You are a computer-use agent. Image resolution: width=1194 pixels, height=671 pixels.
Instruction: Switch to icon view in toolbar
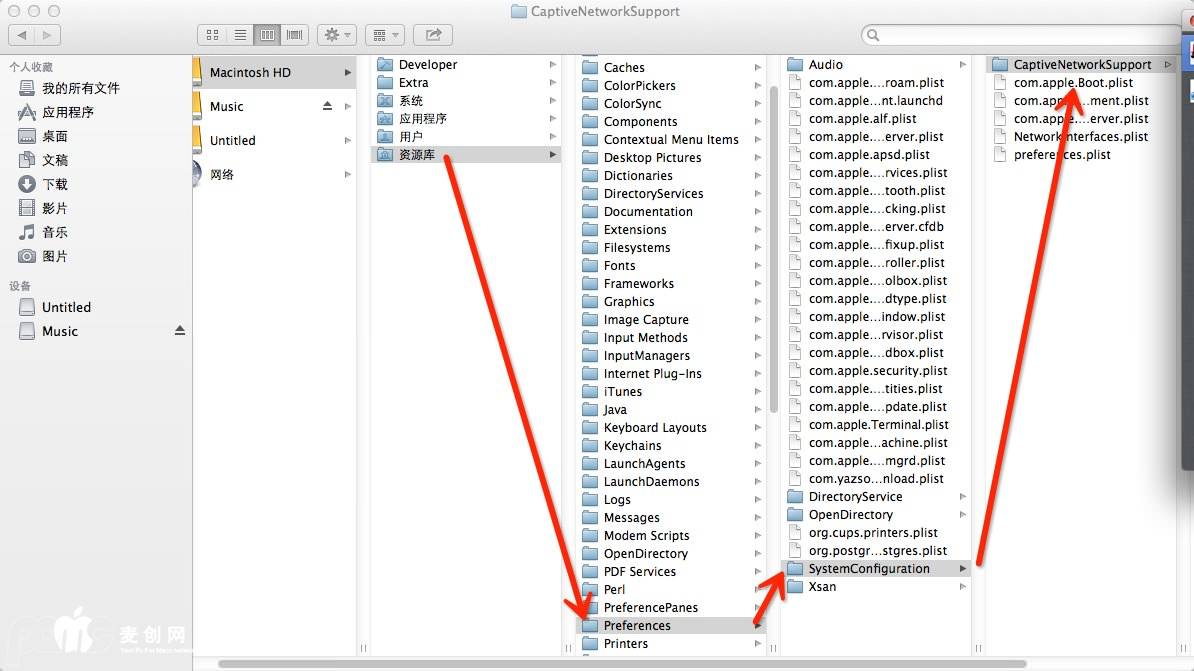coord(212,35)
